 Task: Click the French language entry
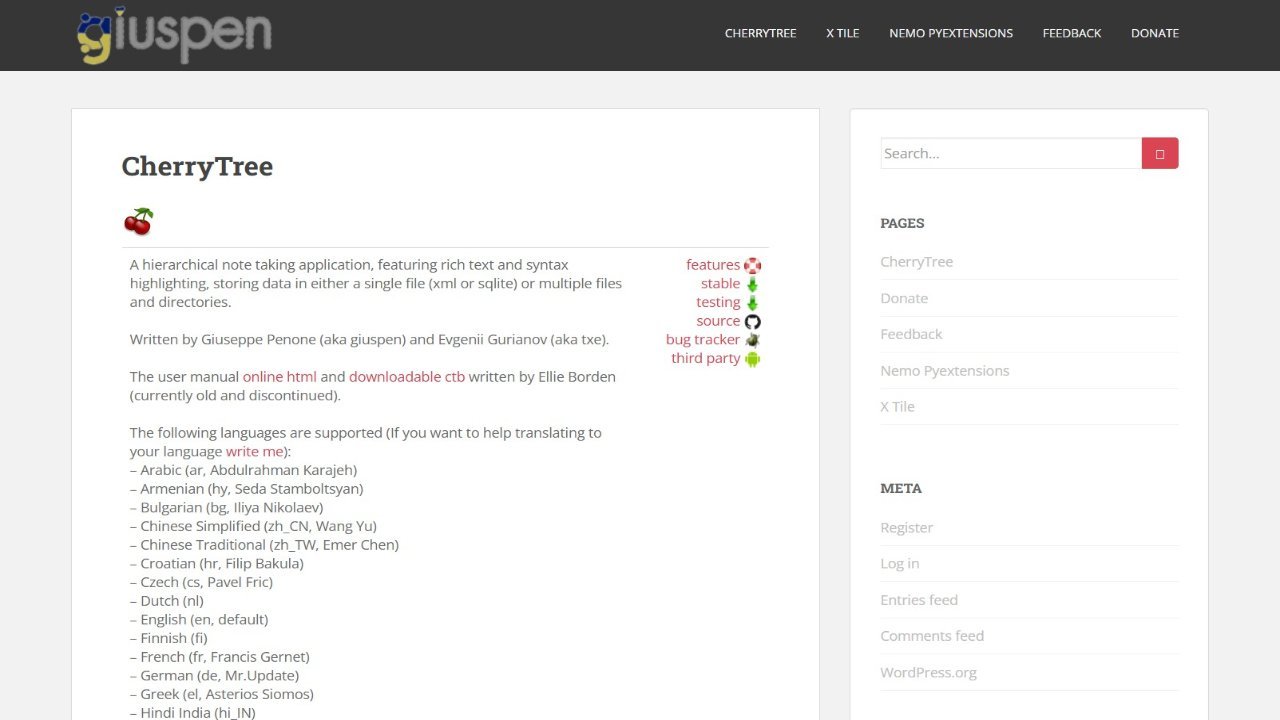(x=220, y=657)
